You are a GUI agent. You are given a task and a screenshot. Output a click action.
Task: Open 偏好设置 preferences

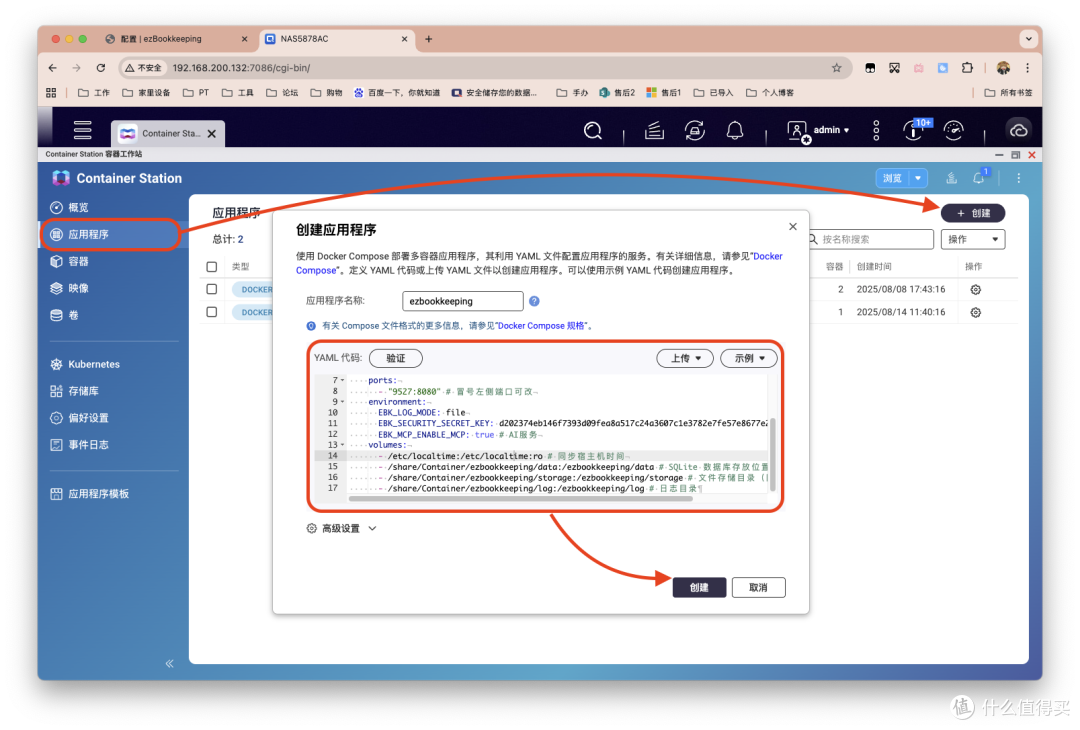point(79,417)
